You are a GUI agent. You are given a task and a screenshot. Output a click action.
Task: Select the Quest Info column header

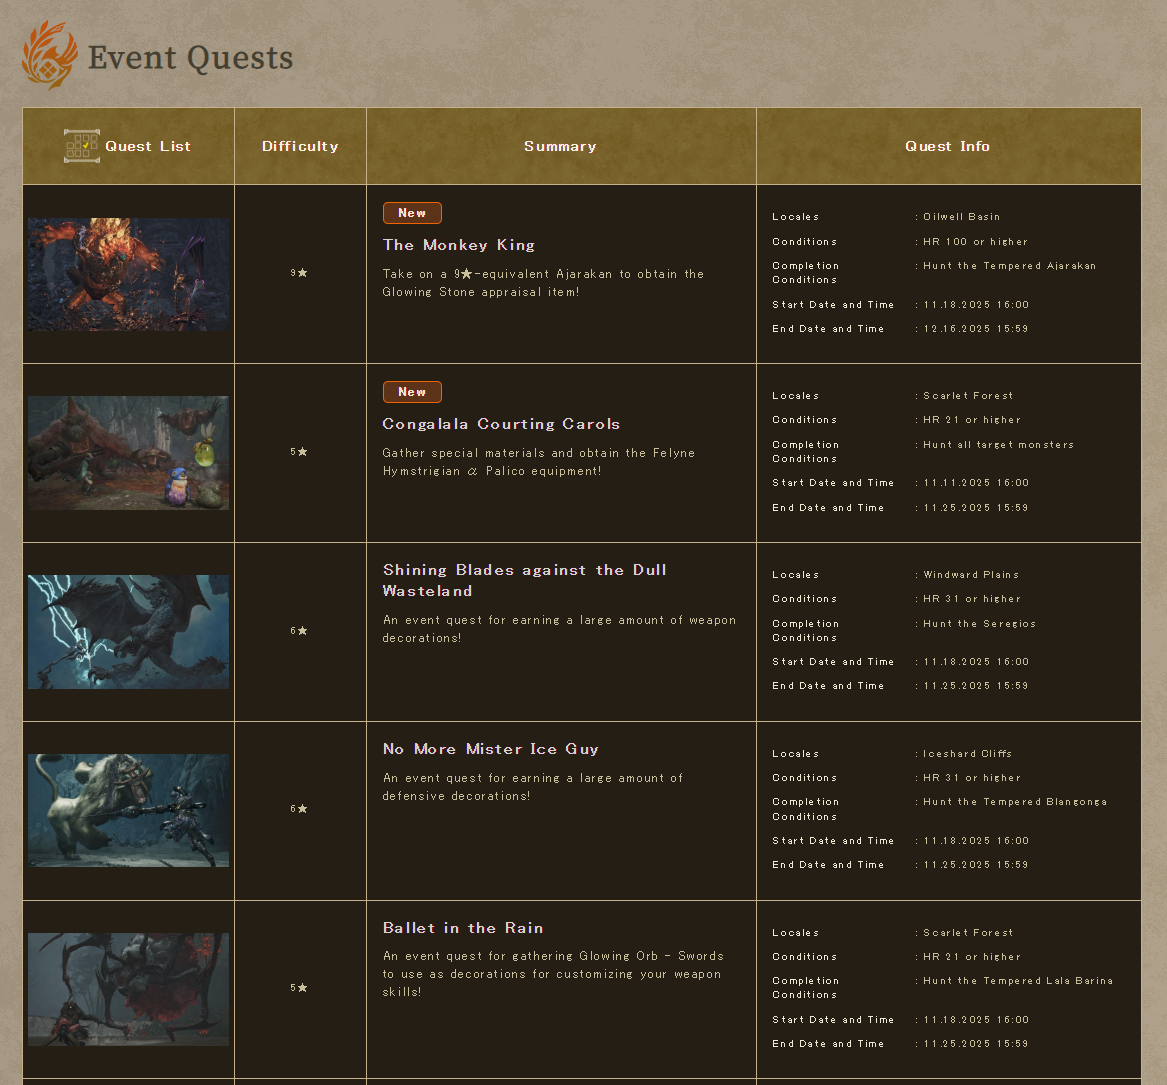[x=947, y=146]
